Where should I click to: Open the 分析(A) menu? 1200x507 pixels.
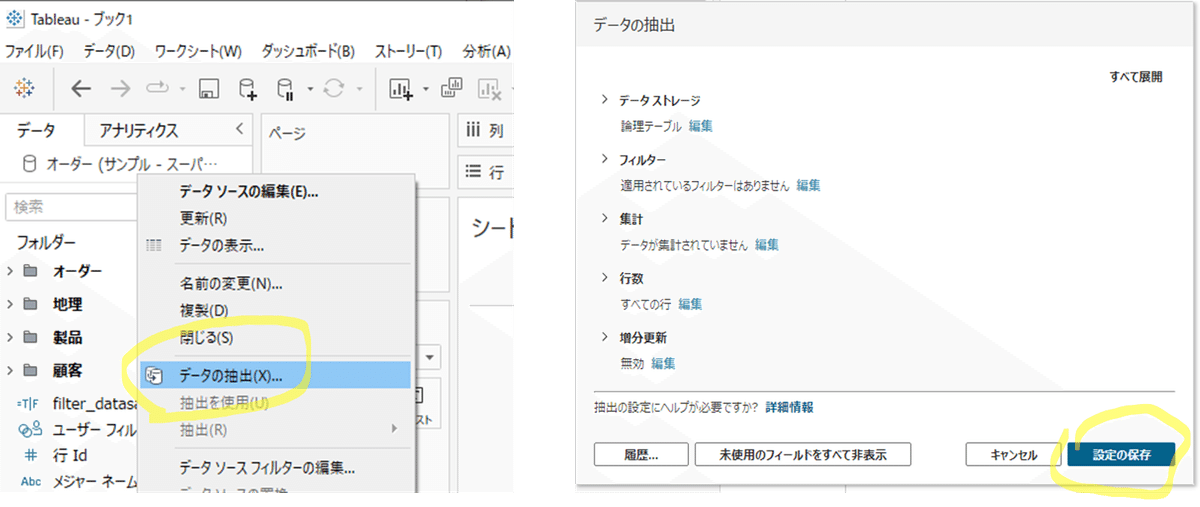pos(487,51)
